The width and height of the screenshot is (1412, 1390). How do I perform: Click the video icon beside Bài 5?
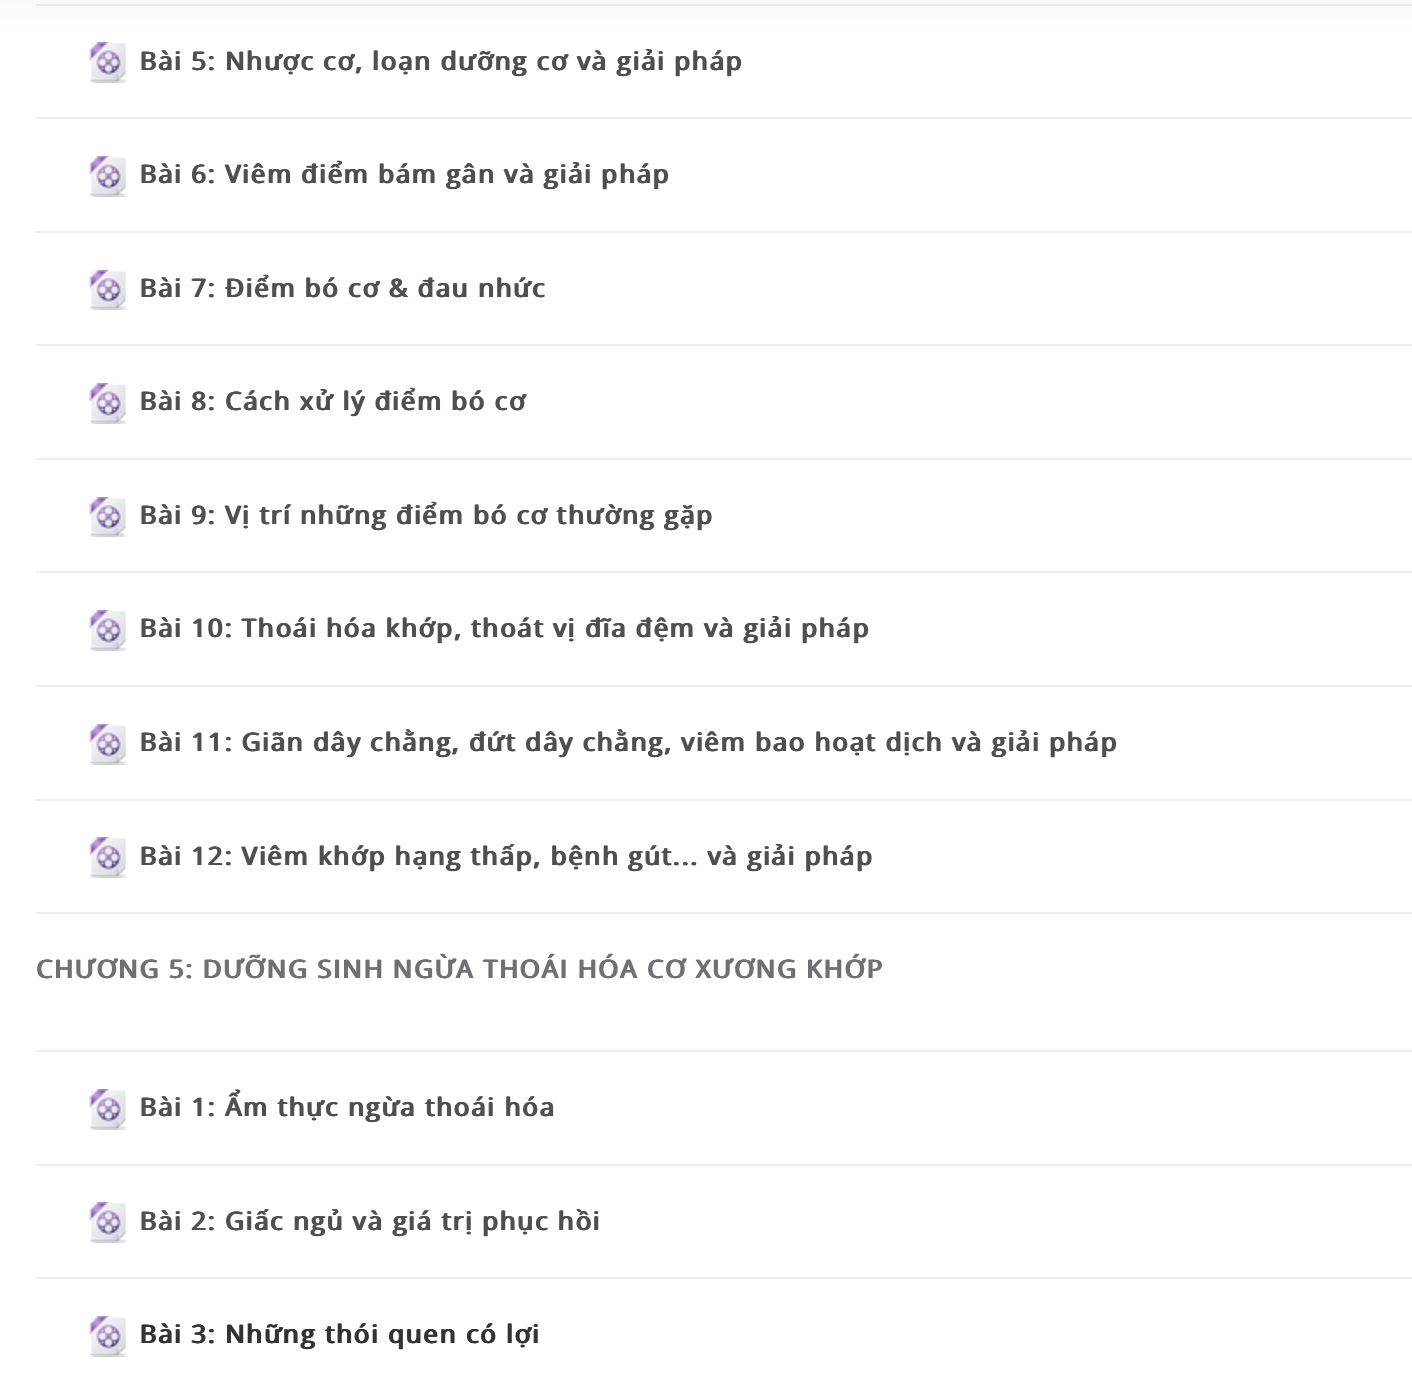[x=107, y=62]
